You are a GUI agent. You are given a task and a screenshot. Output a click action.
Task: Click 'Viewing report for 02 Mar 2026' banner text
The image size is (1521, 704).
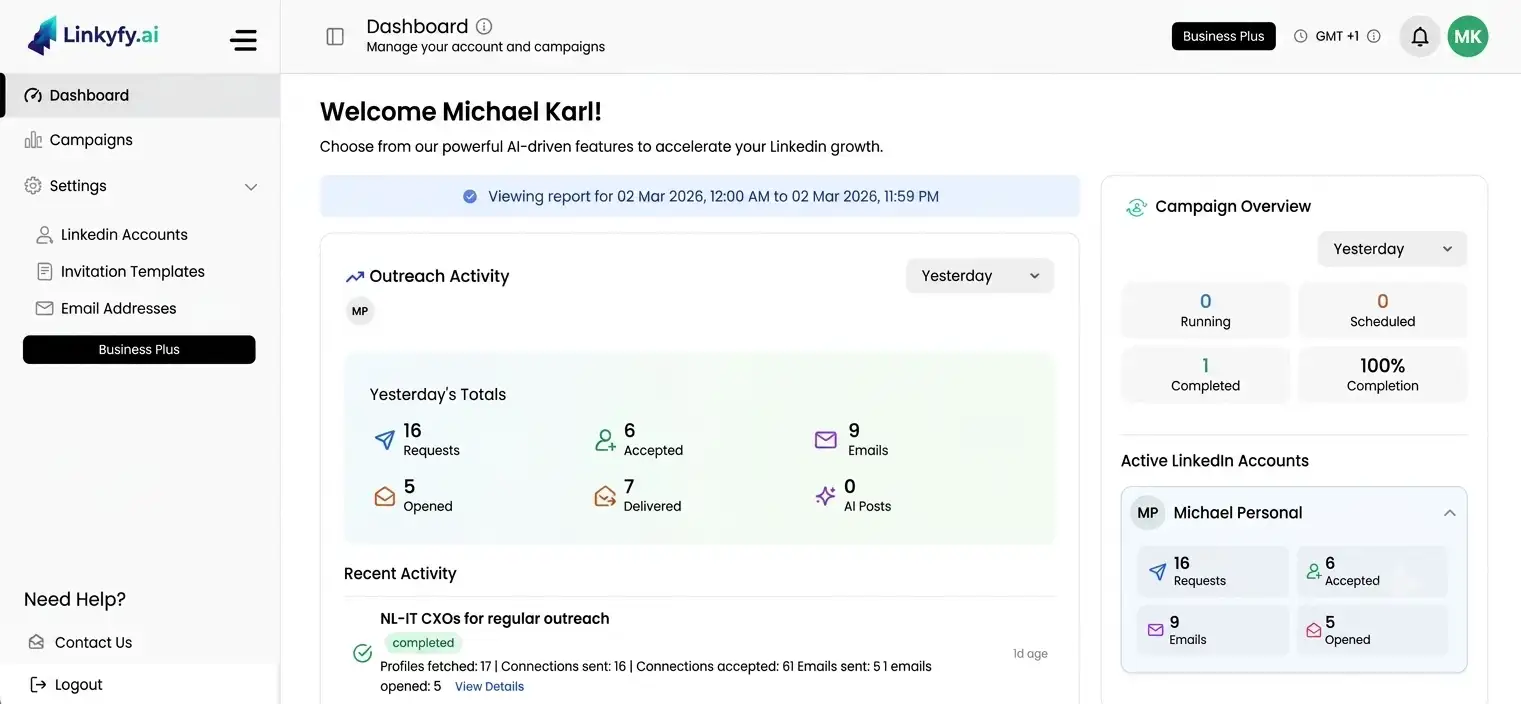tap(713, 197)
